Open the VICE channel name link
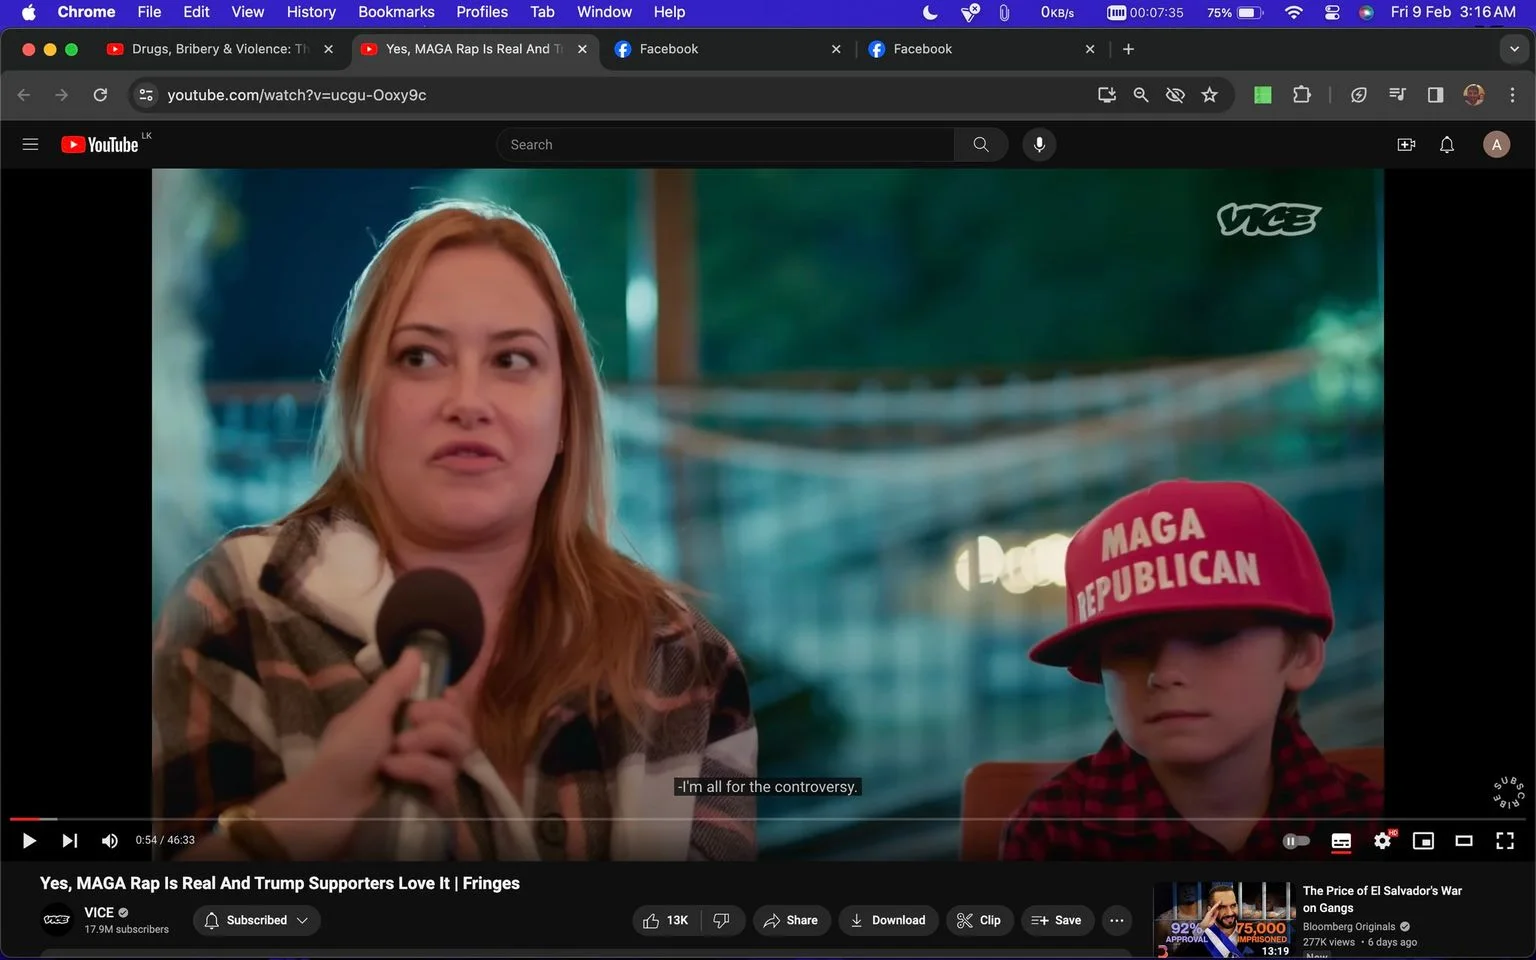 (x=99, y=913)
